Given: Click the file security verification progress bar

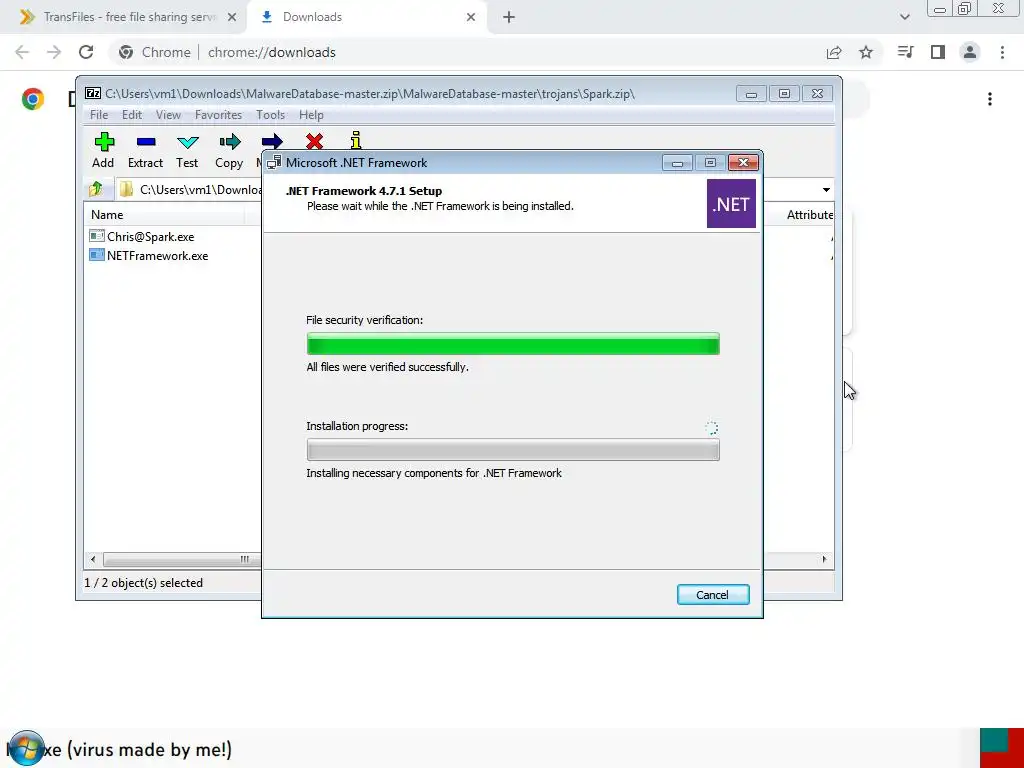Looking at the screenshot, I should (x=513, y=344).
